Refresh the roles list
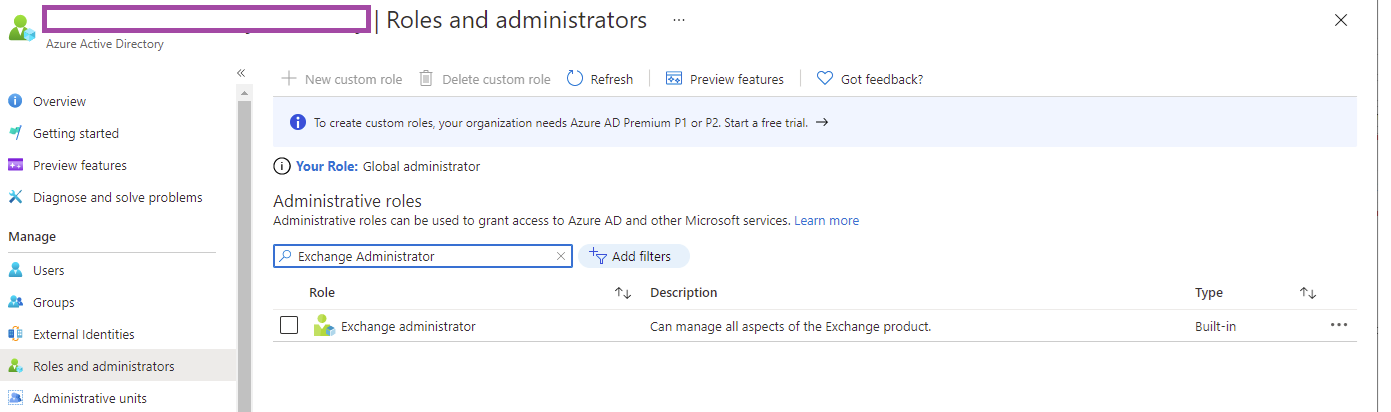The width and height of the screenshot is (1391, 412). click(600, 79)
